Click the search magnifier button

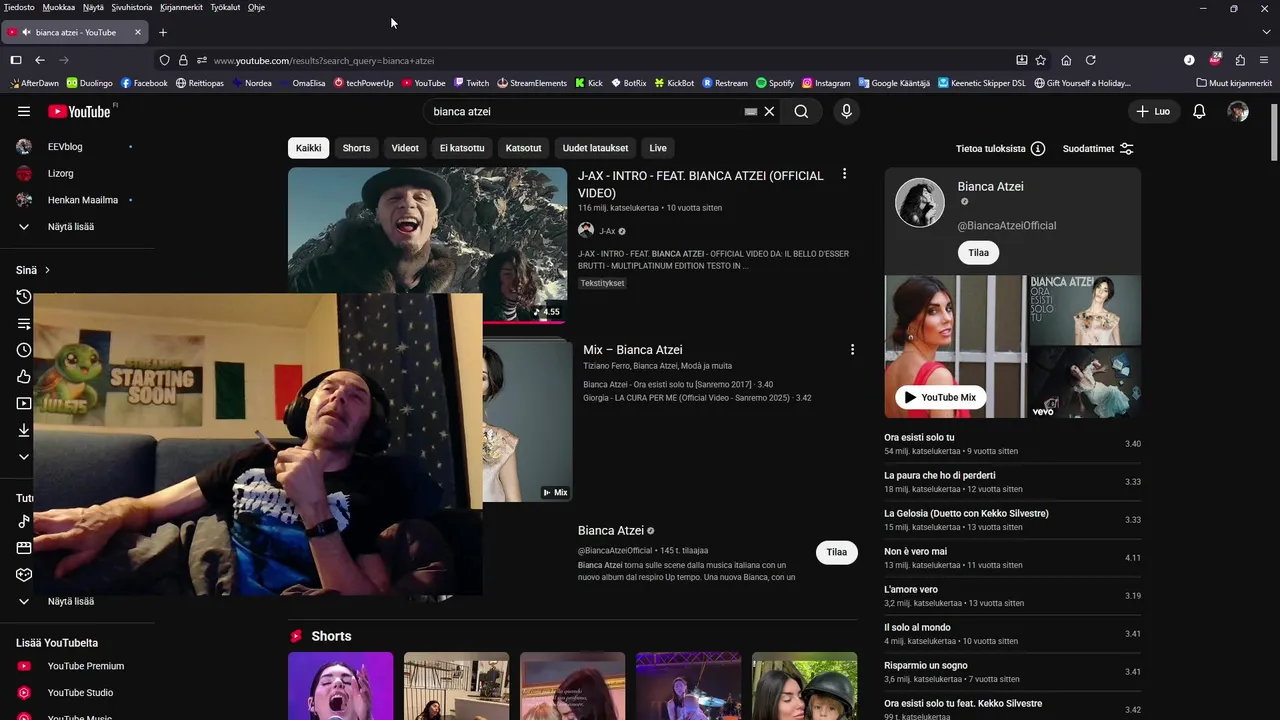(x=801, y=112)
